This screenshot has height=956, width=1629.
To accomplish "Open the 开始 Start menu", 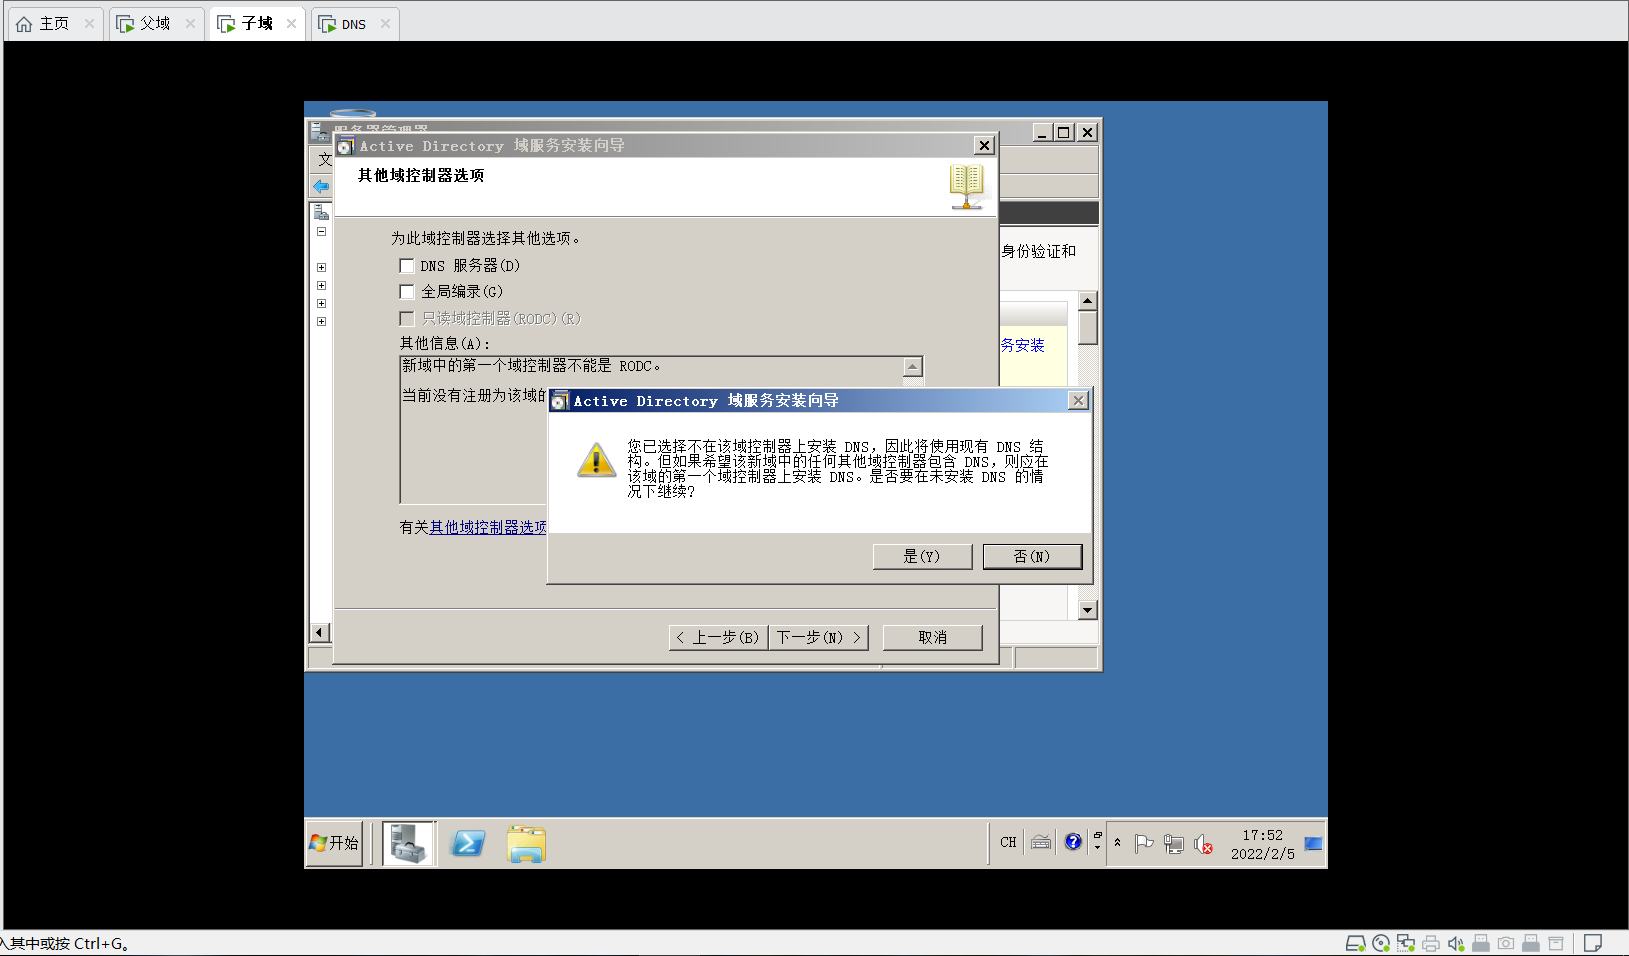I will pyautogui.click(x=334, y=843).
